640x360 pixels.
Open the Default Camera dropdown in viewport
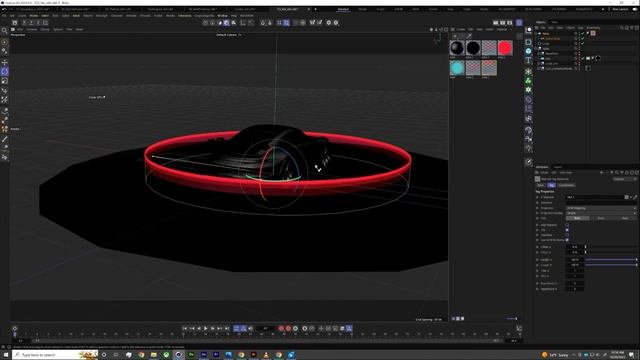pyautogui.click(x=229, y=35)
